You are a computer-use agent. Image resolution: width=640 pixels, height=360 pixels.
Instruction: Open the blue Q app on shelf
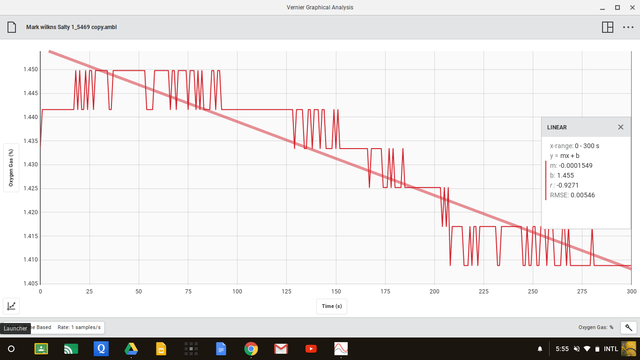tap(101, 349)
